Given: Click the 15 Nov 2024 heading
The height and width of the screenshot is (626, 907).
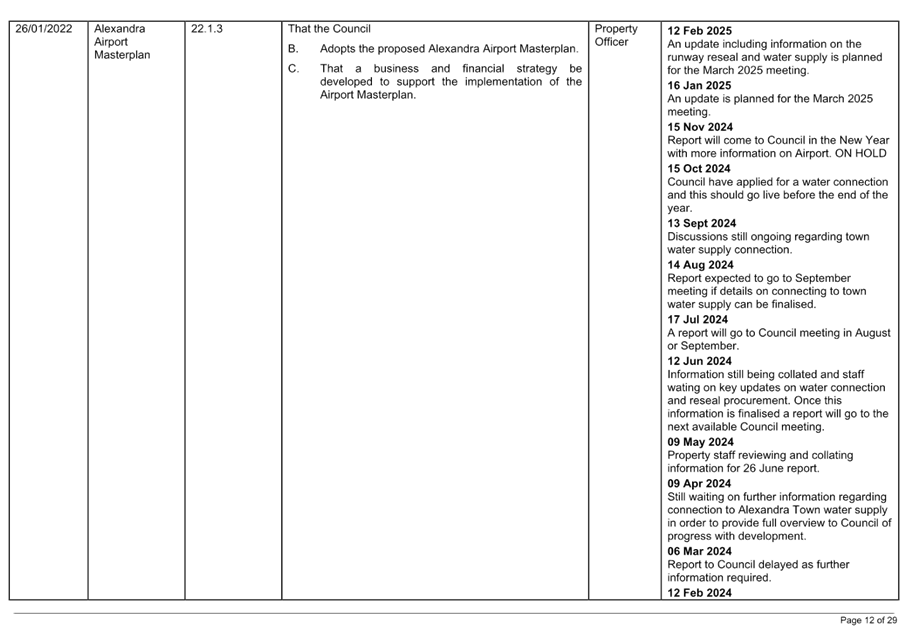Looking at the screenshot, I should [700, 127].
